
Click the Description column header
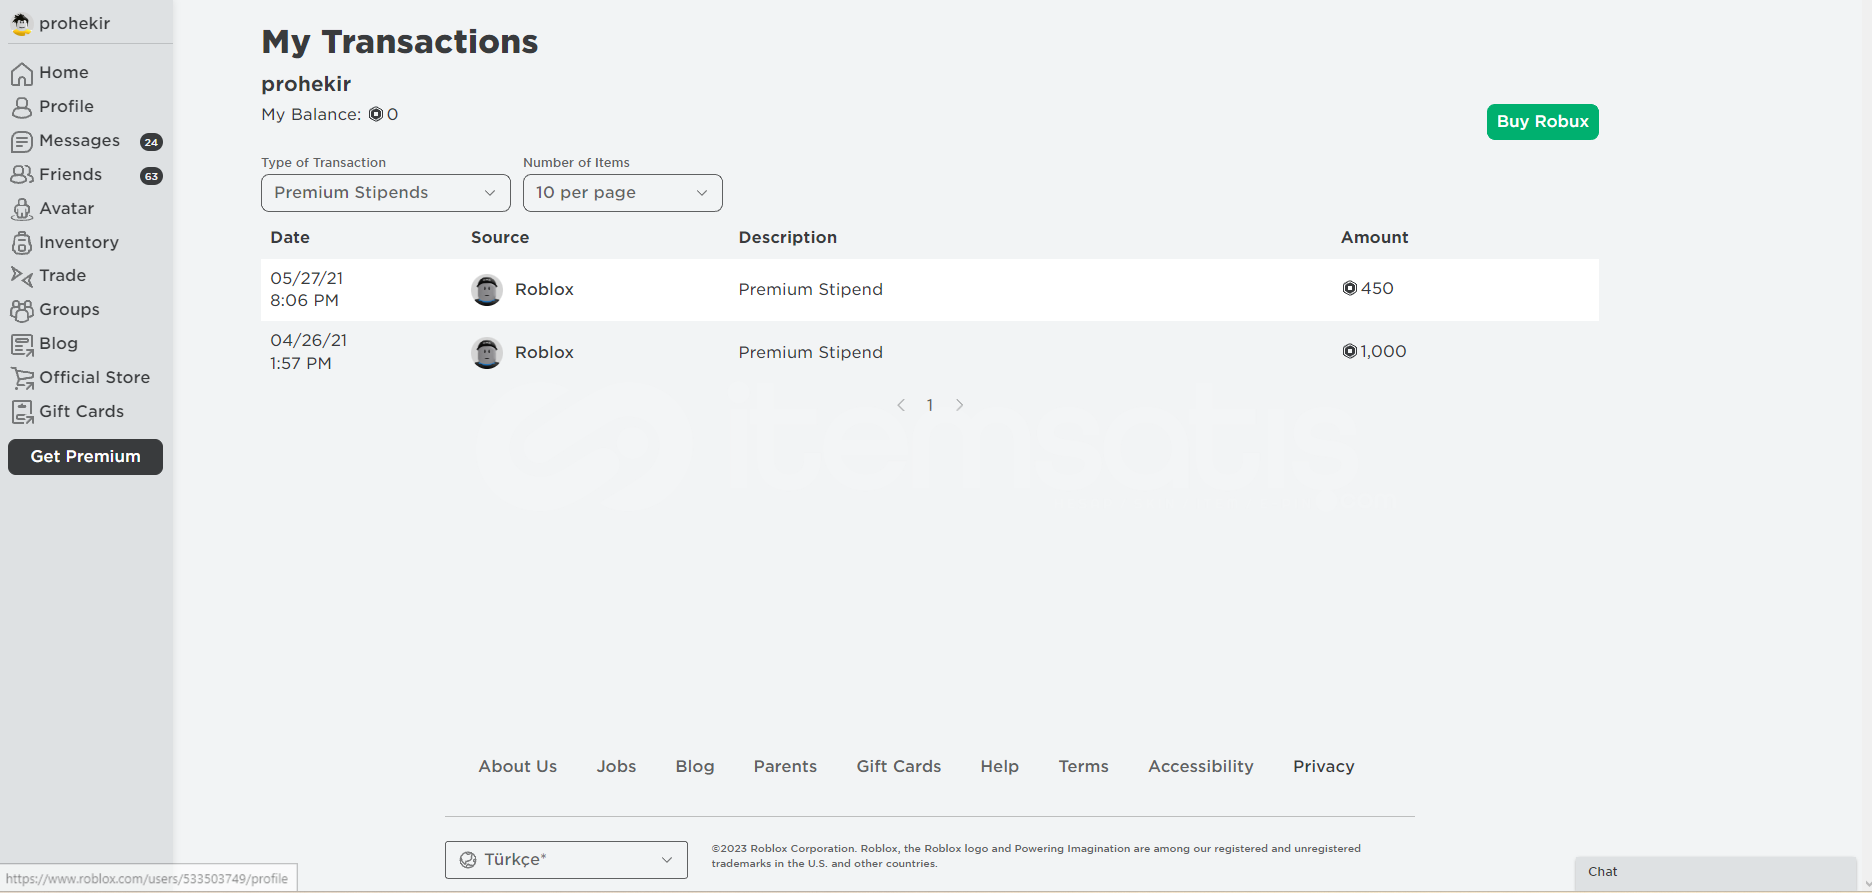(788, 238)
